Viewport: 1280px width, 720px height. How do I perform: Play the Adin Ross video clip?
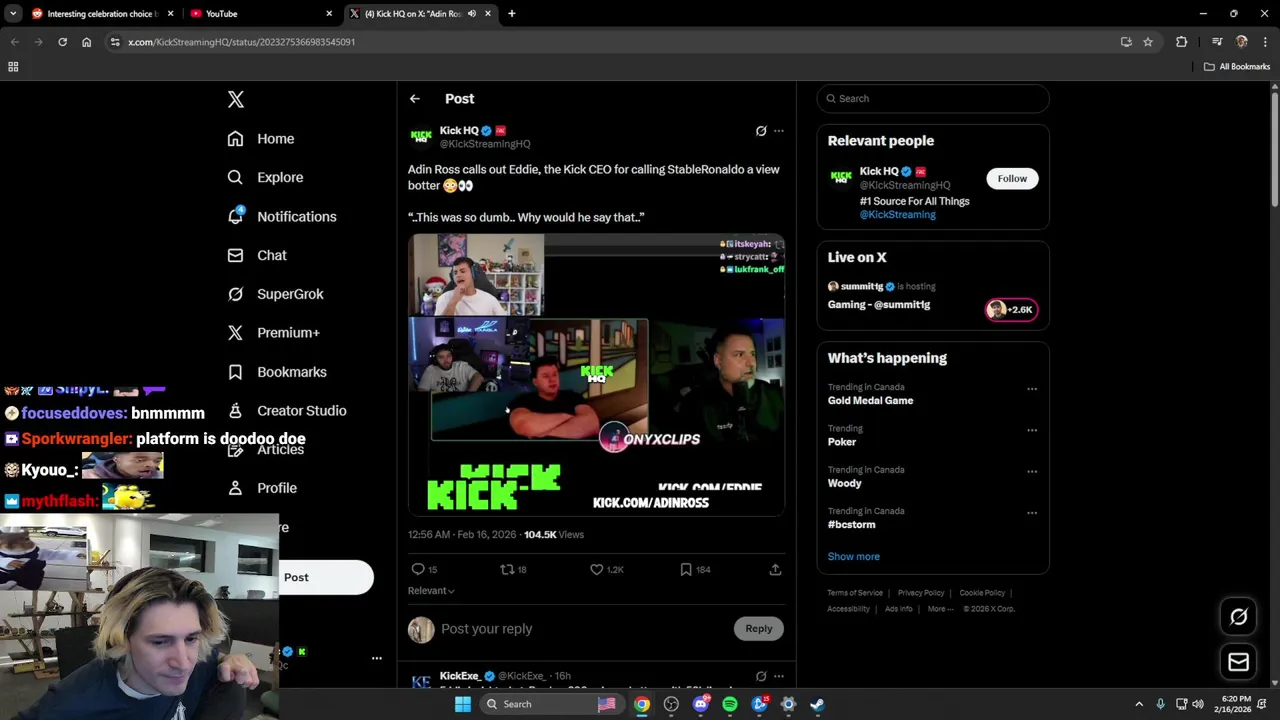coord(596,375)
